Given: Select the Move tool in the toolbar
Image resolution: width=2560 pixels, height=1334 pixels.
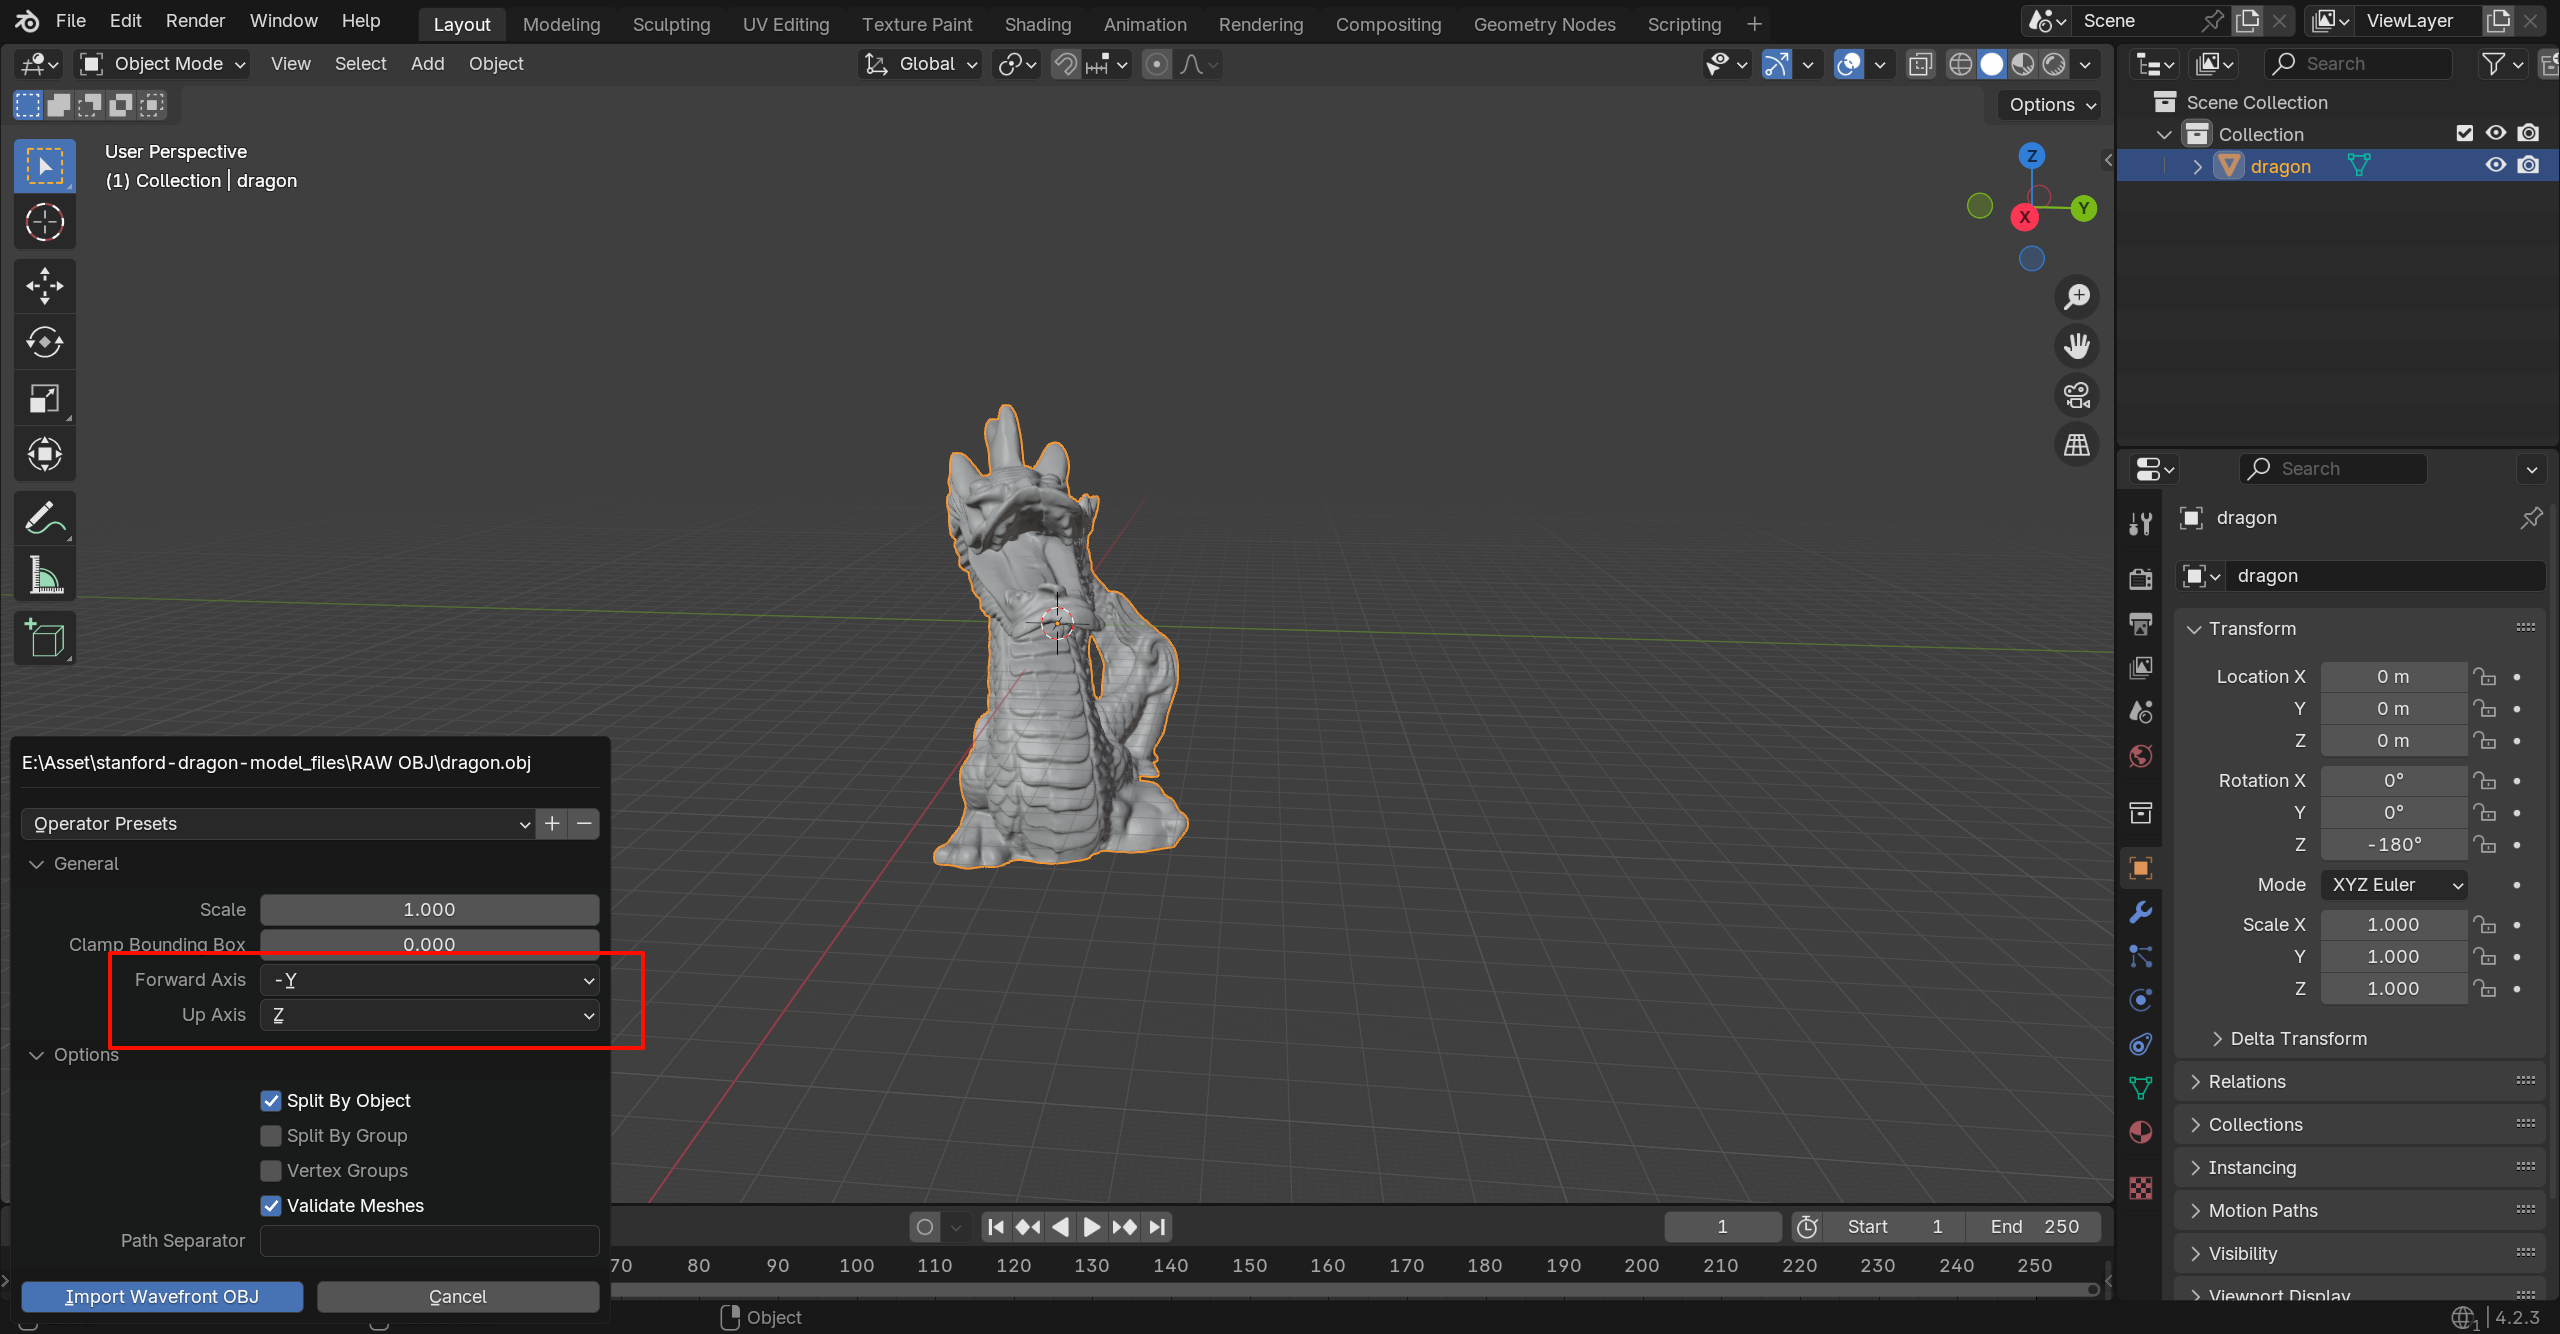Looking at the screenshot, I should [44, 286].
